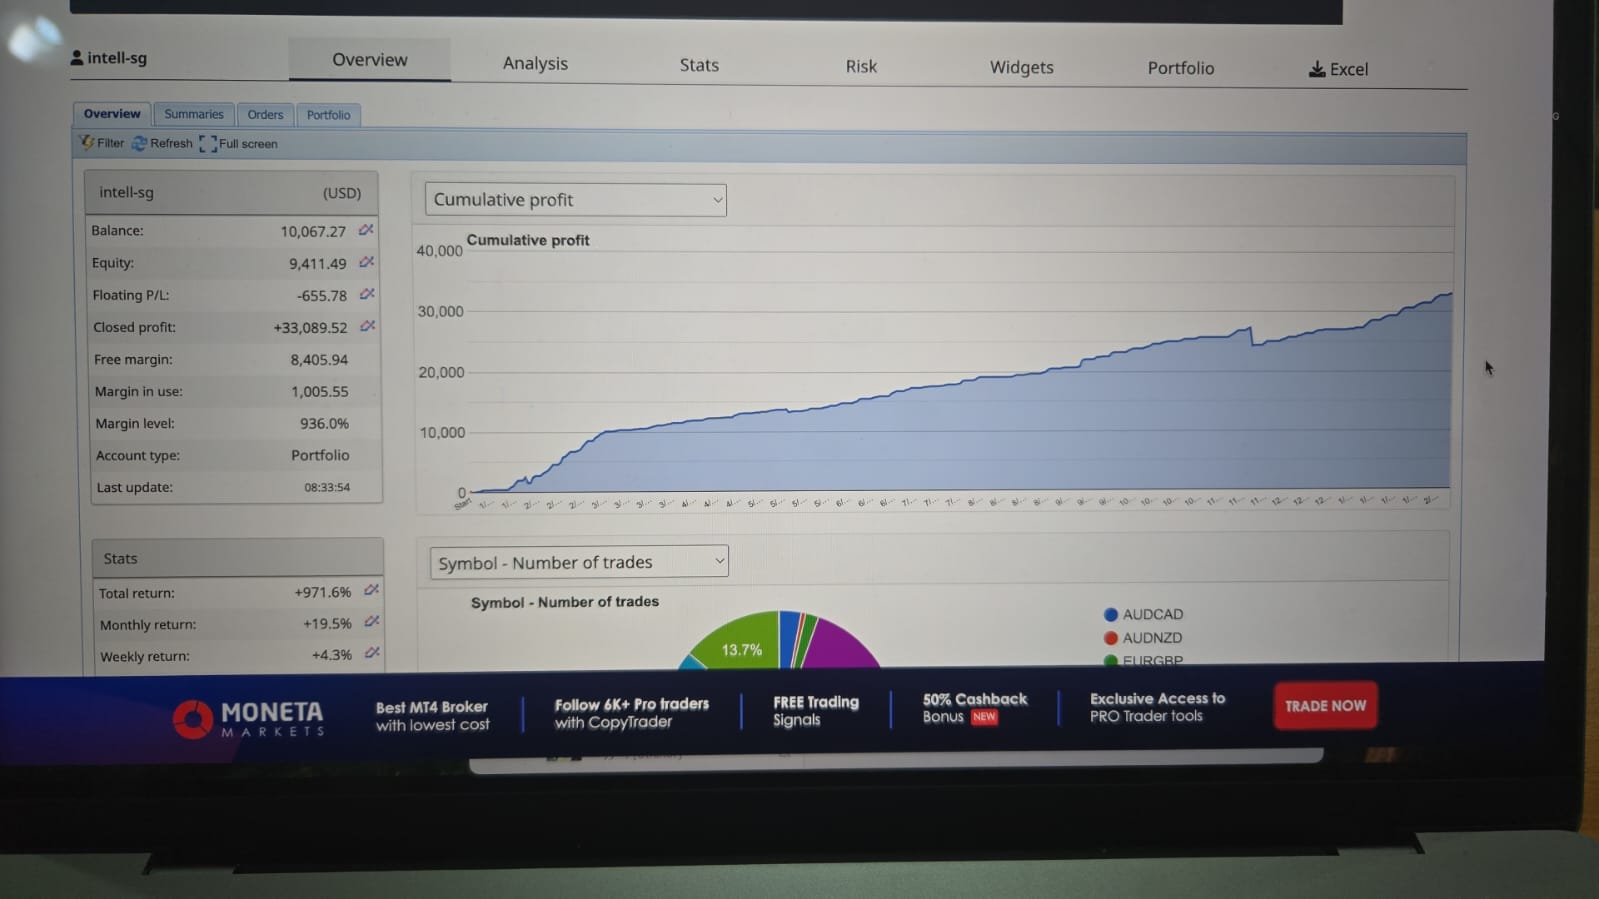Open the Cumulative profit chart dropdown
The height and width of the screenshot is (899, 1599).
point(576,200)
